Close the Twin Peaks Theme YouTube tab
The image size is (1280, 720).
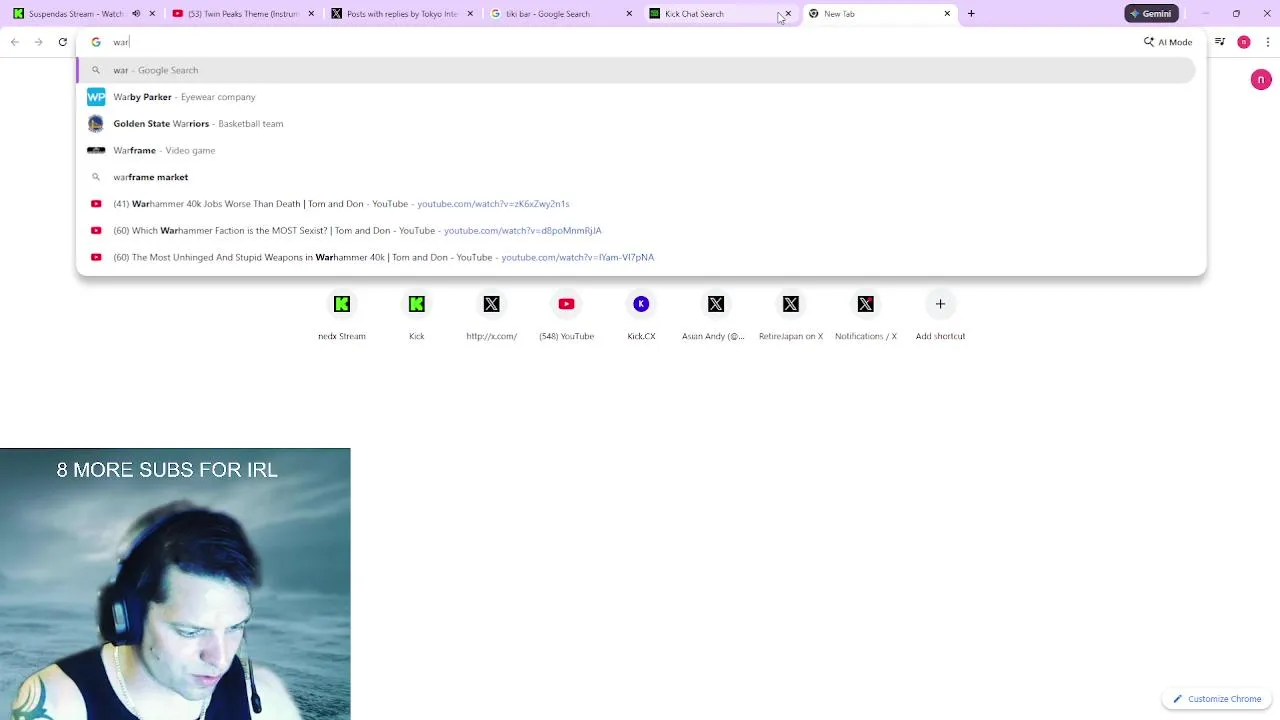(311, 14)
